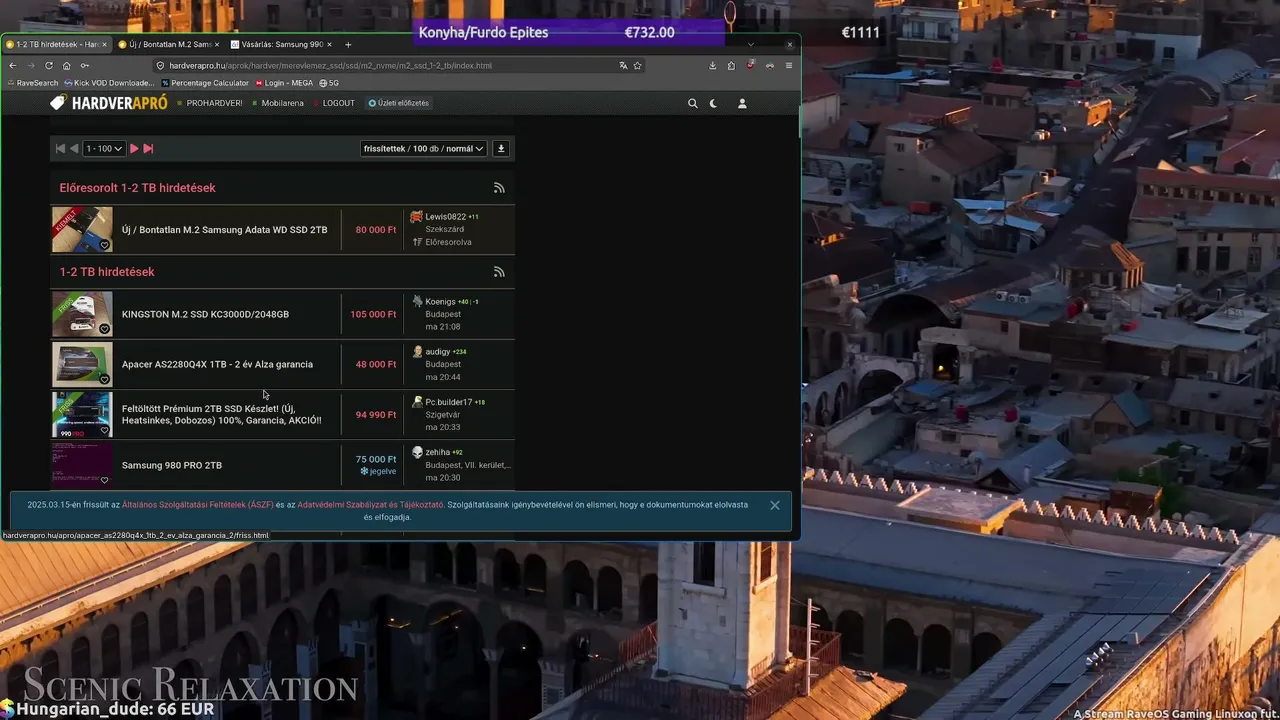
Task: Toggle dark mode moon icon
Action: pyautogui.click(x=713, y=103)
